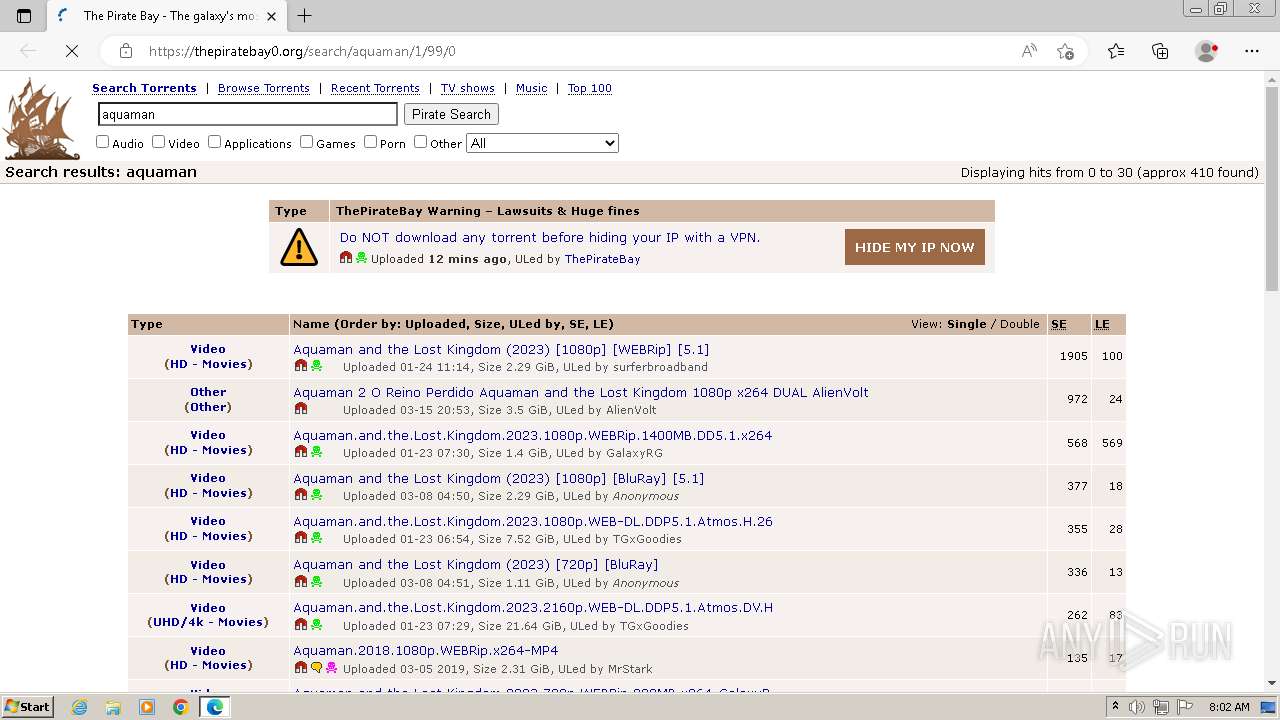View the Top 100 list

590,88
